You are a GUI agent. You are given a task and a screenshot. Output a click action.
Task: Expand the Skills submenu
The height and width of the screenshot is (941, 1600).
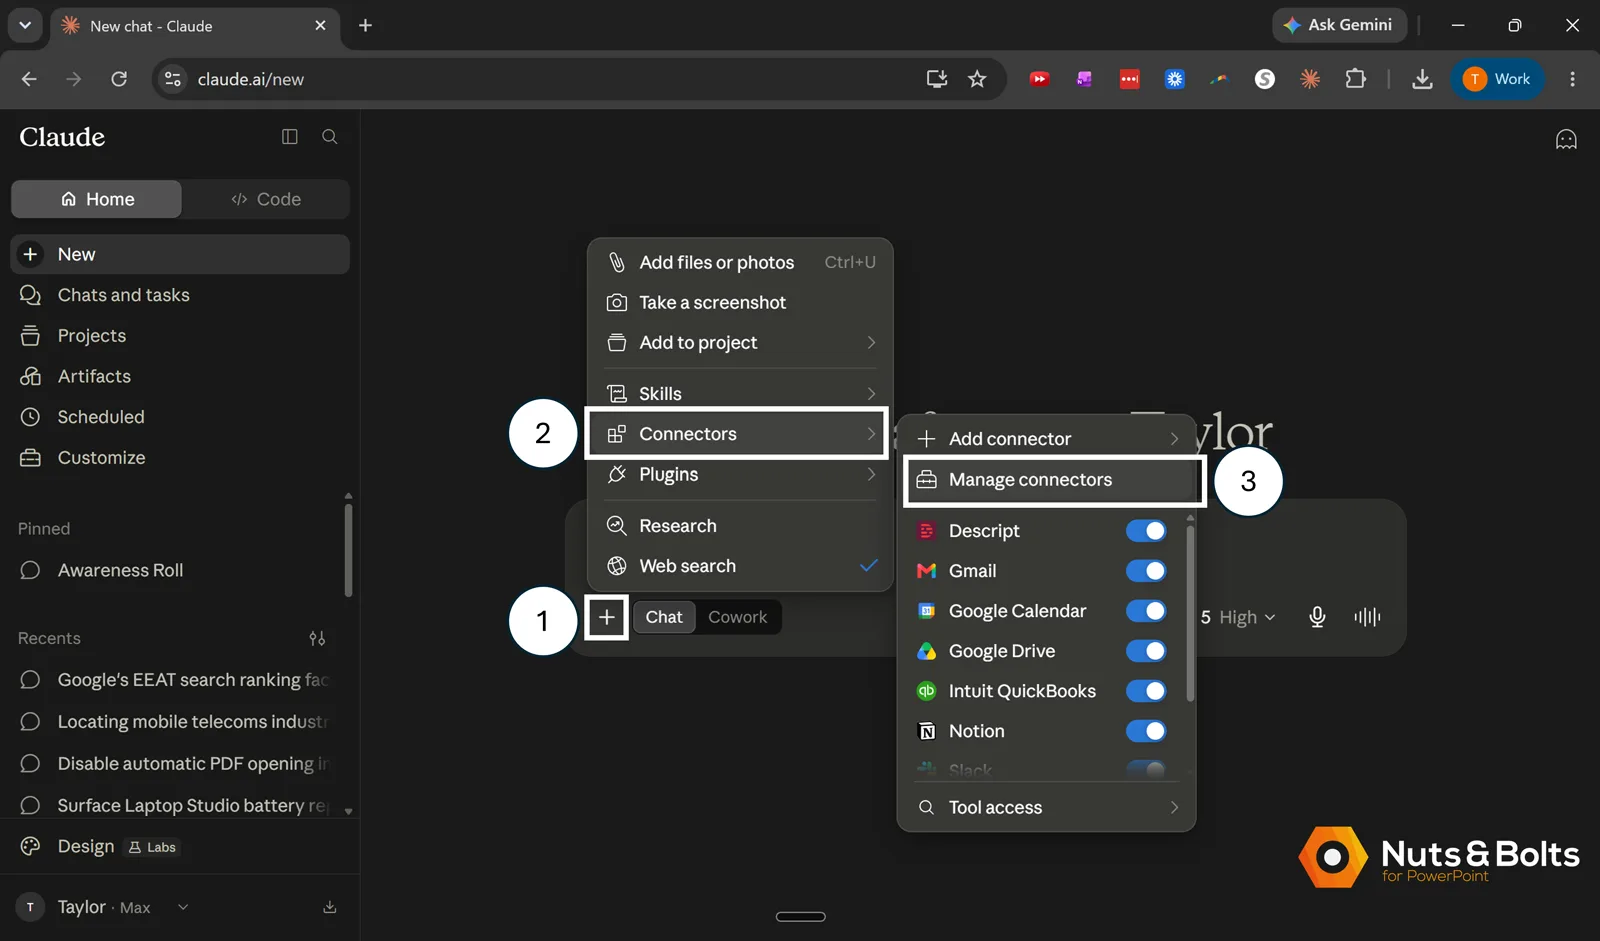tap(740, 393)
